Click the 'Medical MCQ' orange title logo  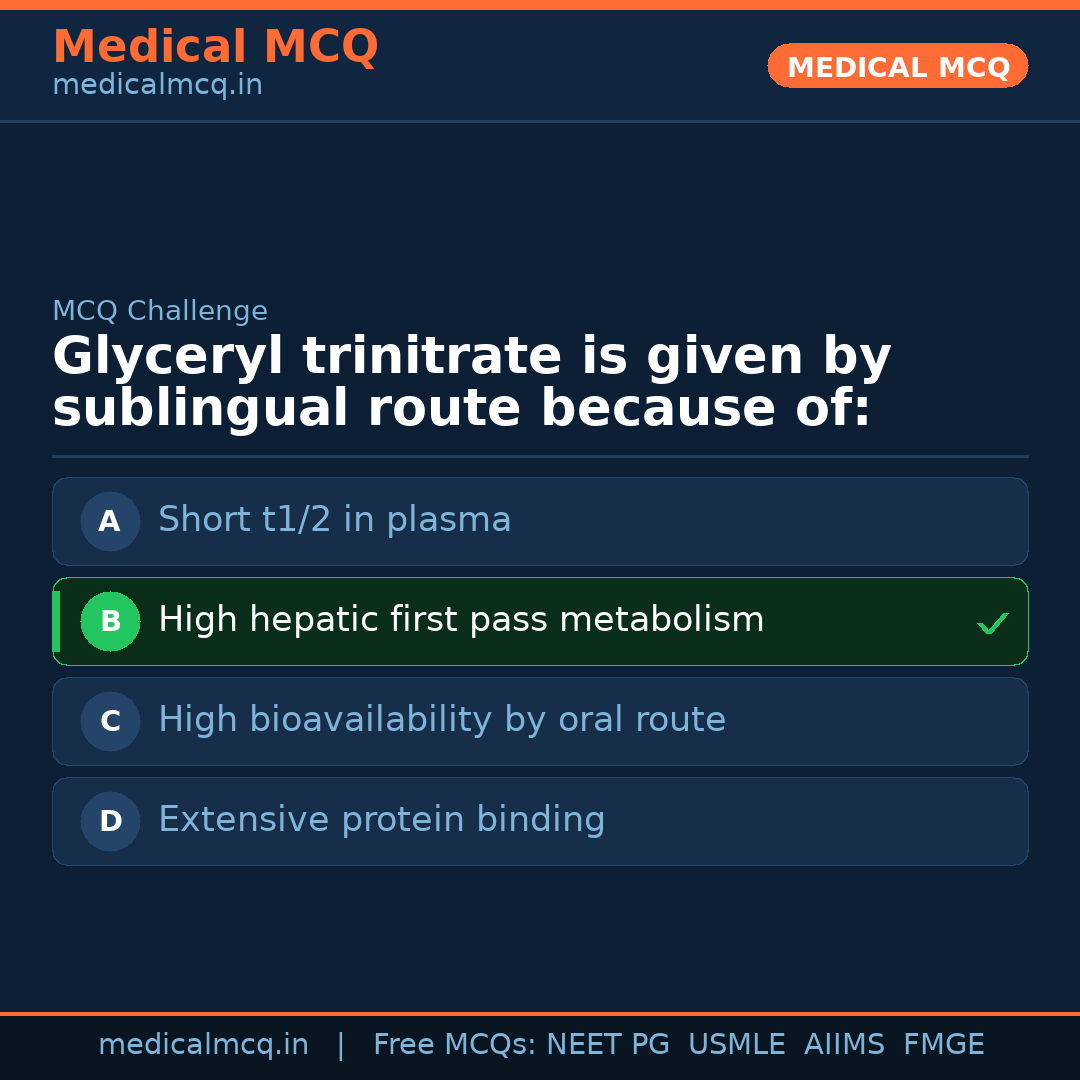[215, 47]
